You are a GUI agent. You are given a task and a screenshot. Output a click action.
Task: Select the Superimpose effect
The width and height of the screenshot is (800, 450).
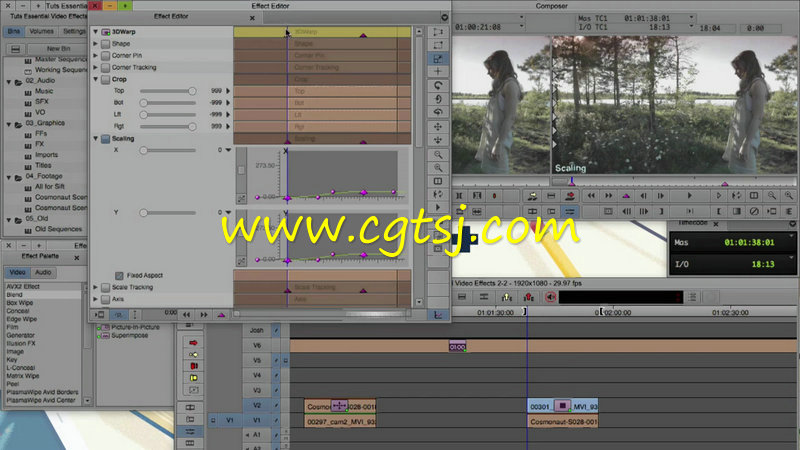tap(130, 336)
